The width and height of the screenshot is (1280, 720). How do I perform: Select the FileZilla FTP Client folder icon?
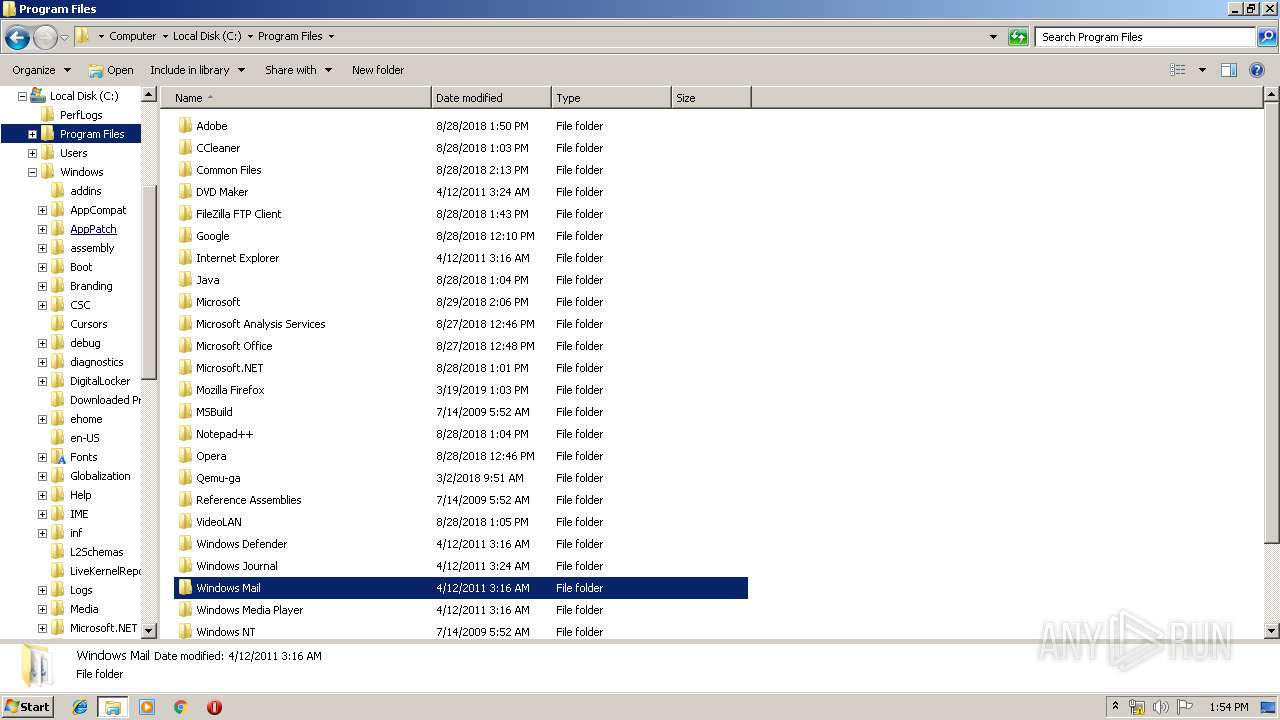pyautogui.click(x=185, y=214)
